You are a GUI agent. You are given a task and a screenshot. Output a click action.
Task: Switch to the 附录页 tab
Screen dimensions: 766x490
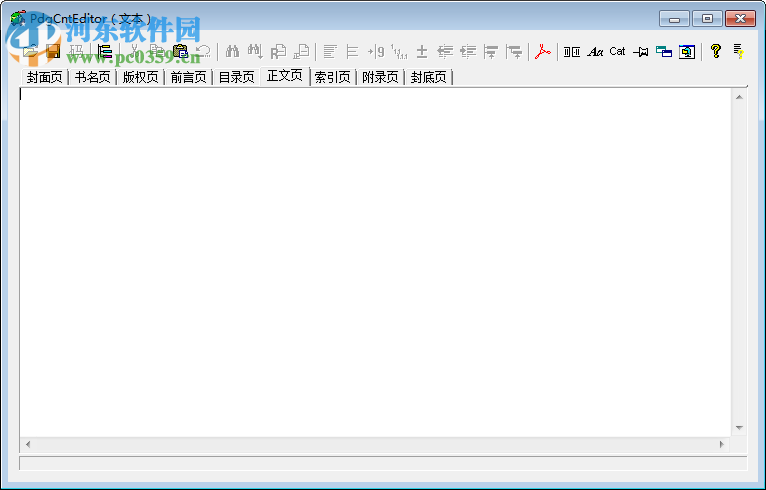[x=380, y=77]
